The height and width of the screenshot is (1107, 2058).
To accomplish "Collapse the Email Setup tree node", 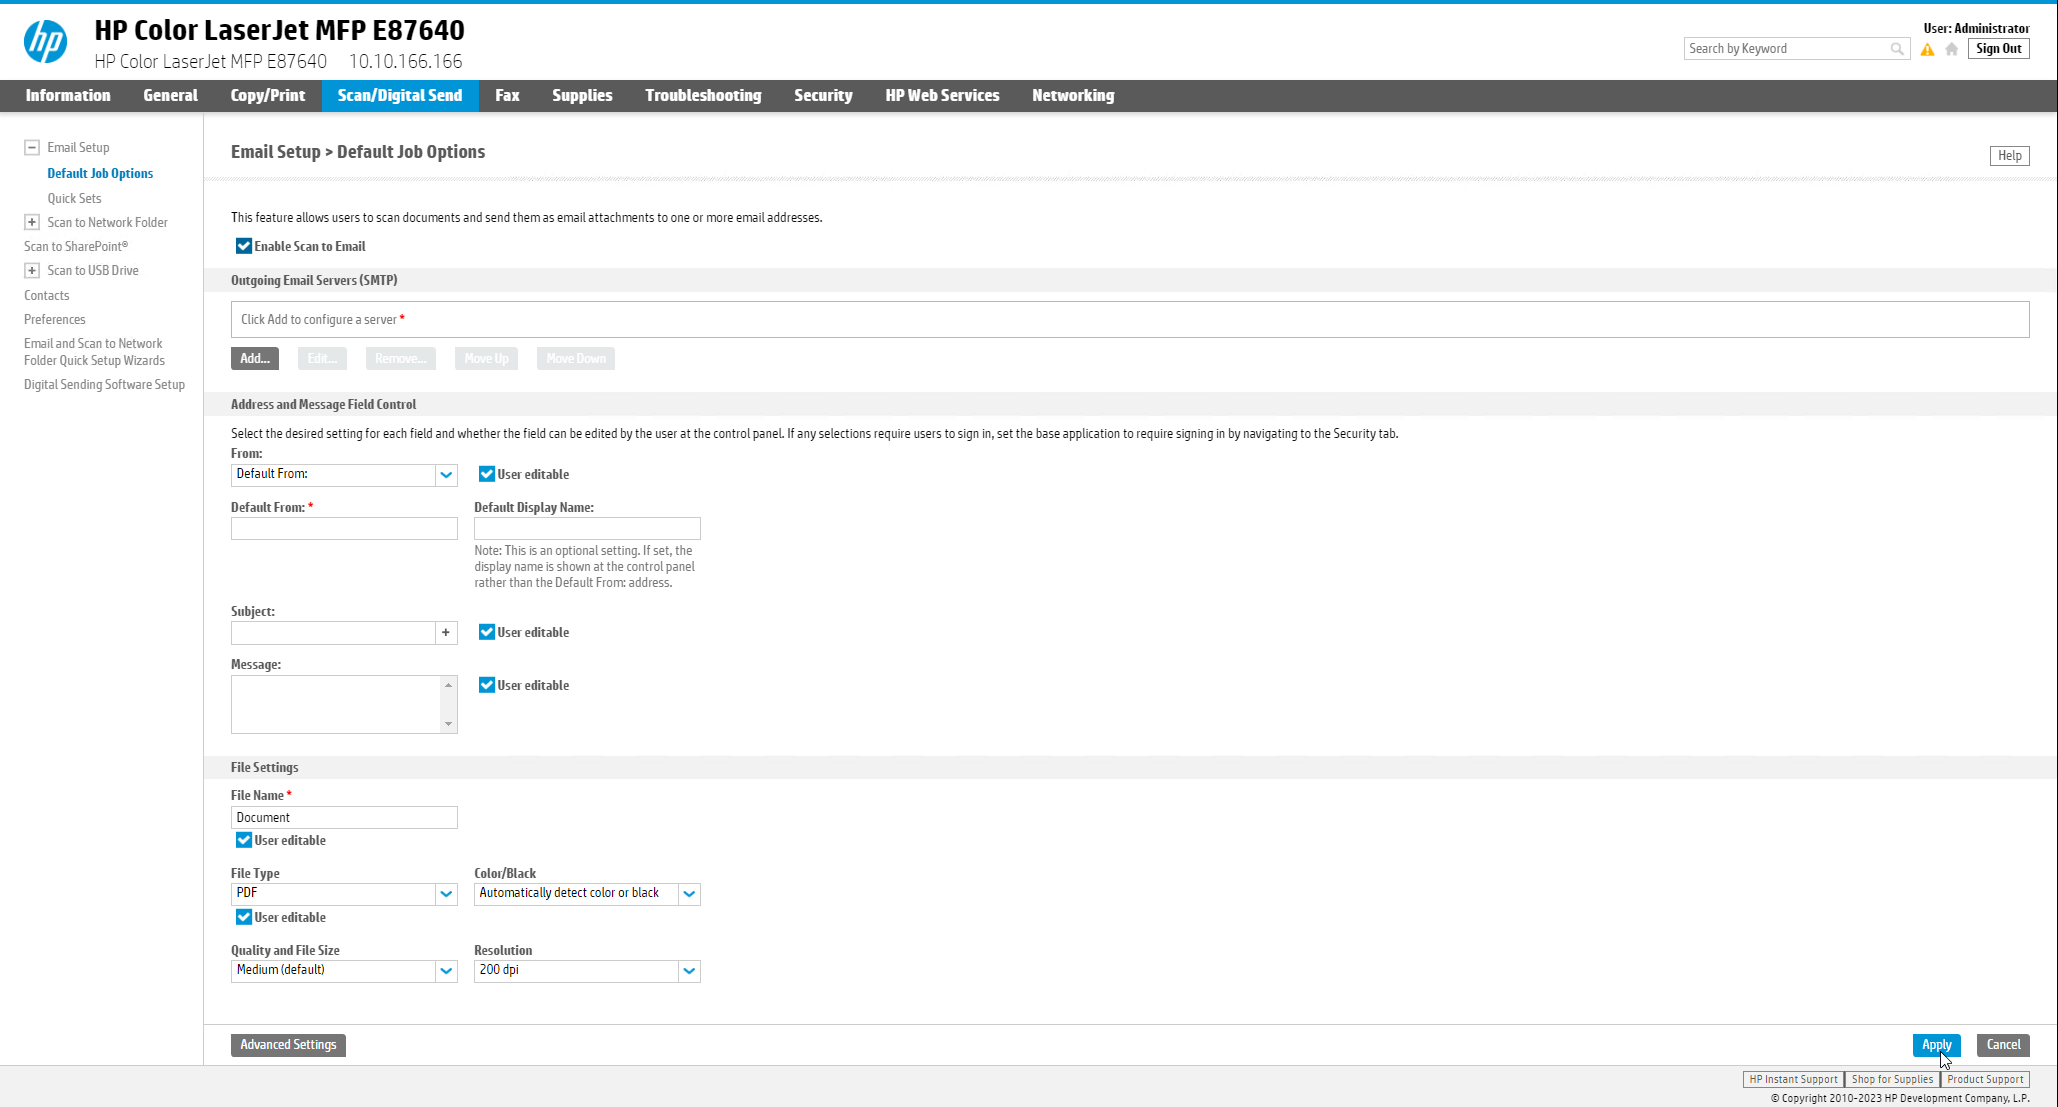I will (32, 147).
